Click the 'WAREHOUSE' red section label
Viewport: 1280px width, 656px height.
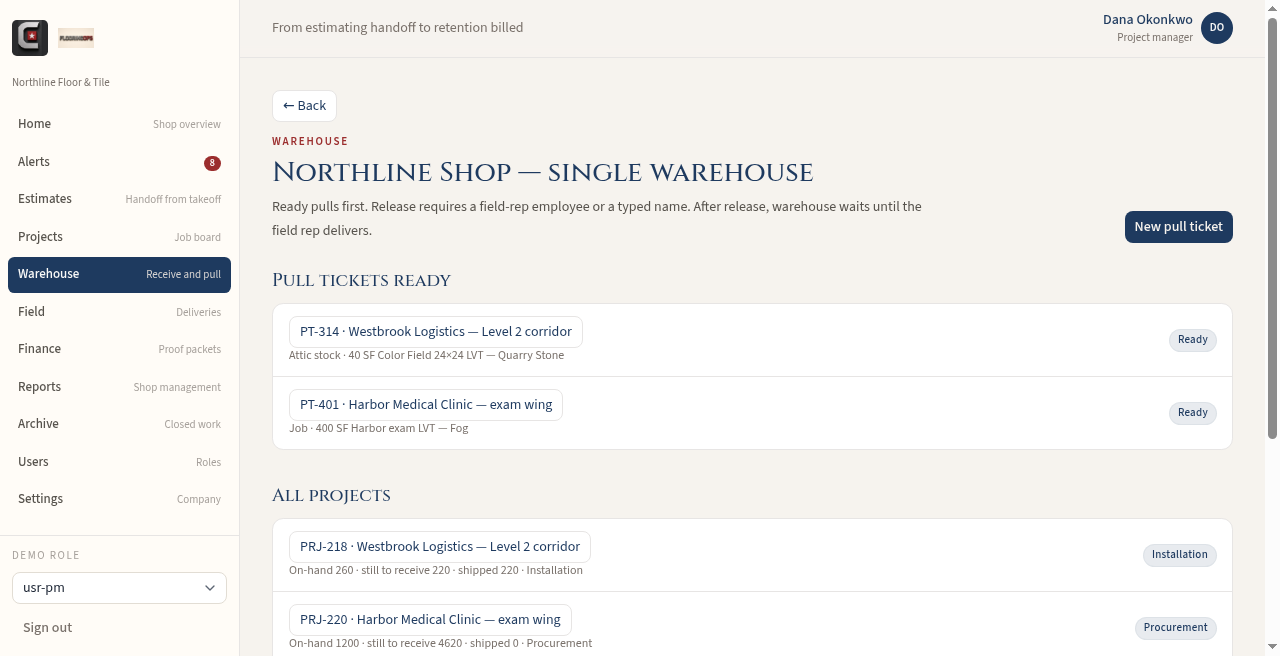click(310, 142)
